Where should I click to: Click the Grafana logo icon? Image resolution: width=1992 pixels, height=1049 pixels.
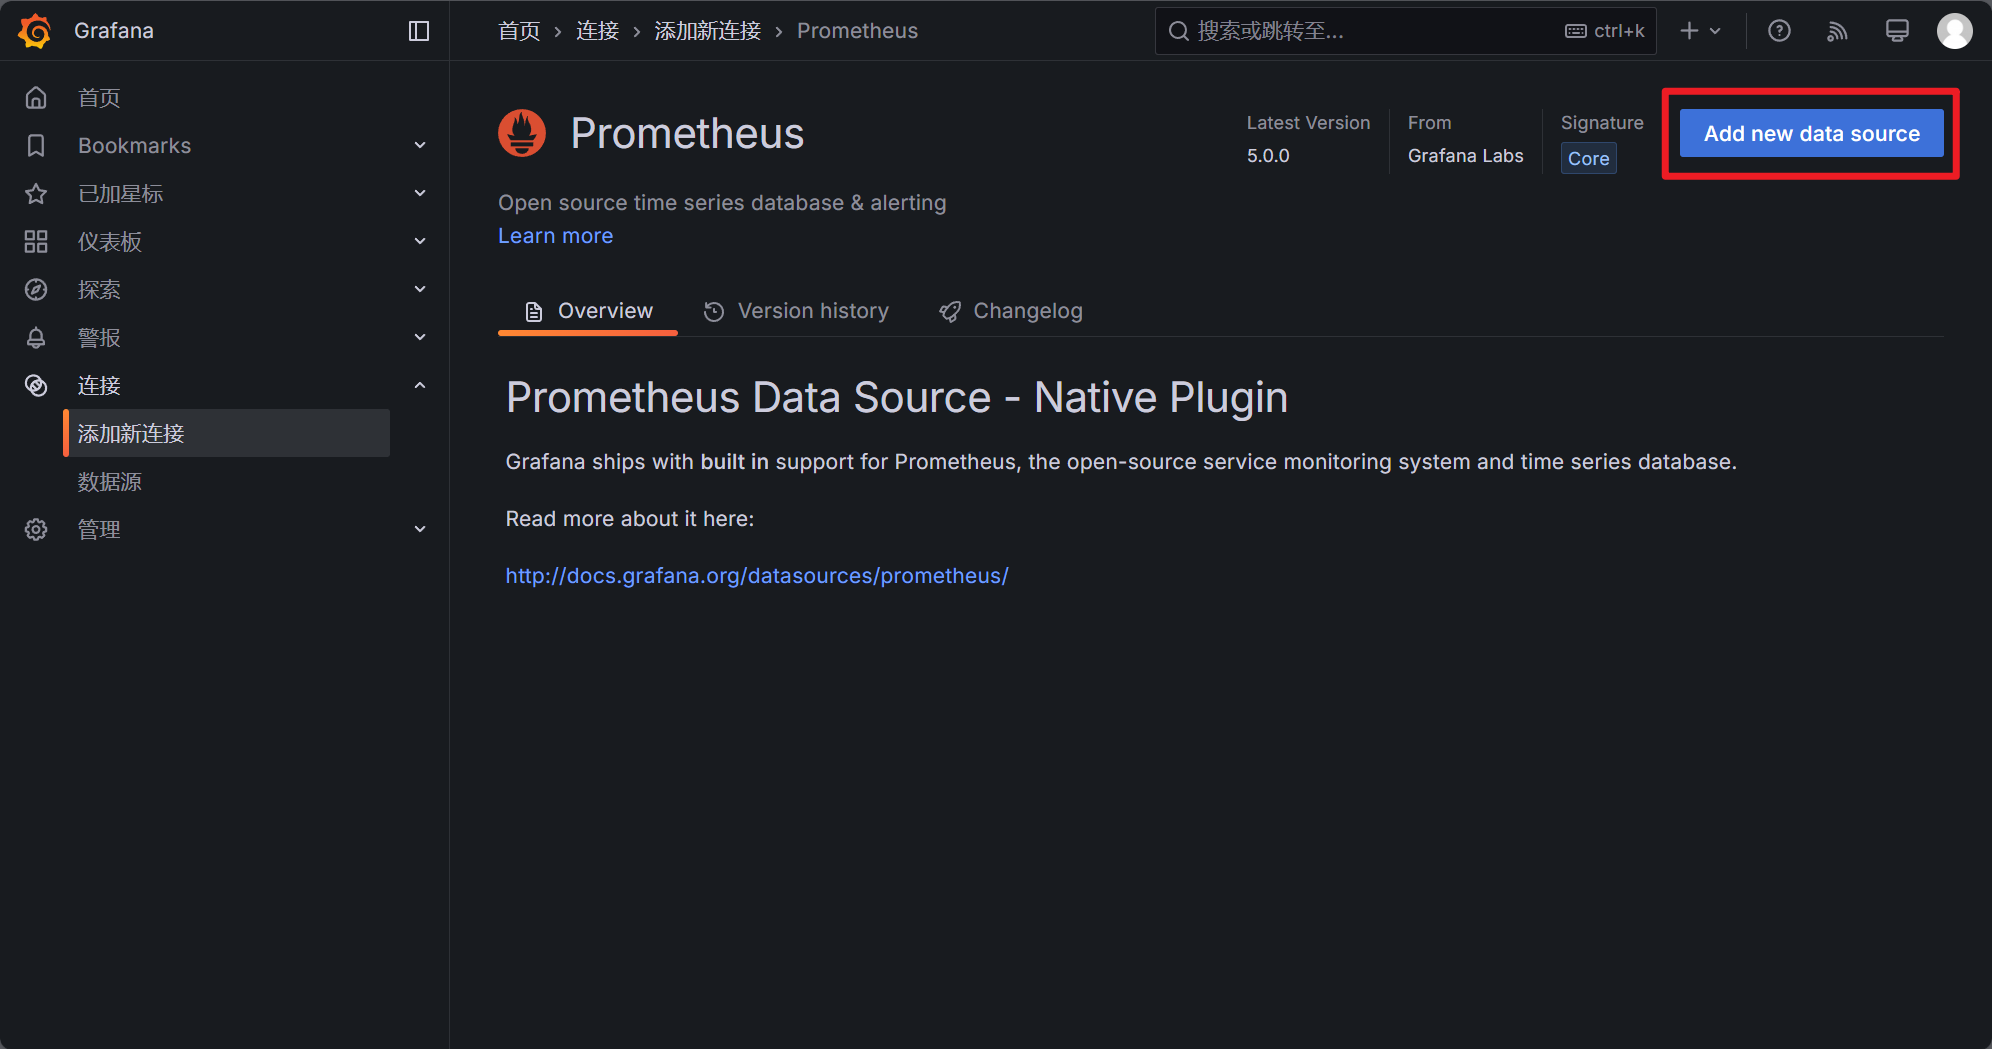[x=35, y=31]
